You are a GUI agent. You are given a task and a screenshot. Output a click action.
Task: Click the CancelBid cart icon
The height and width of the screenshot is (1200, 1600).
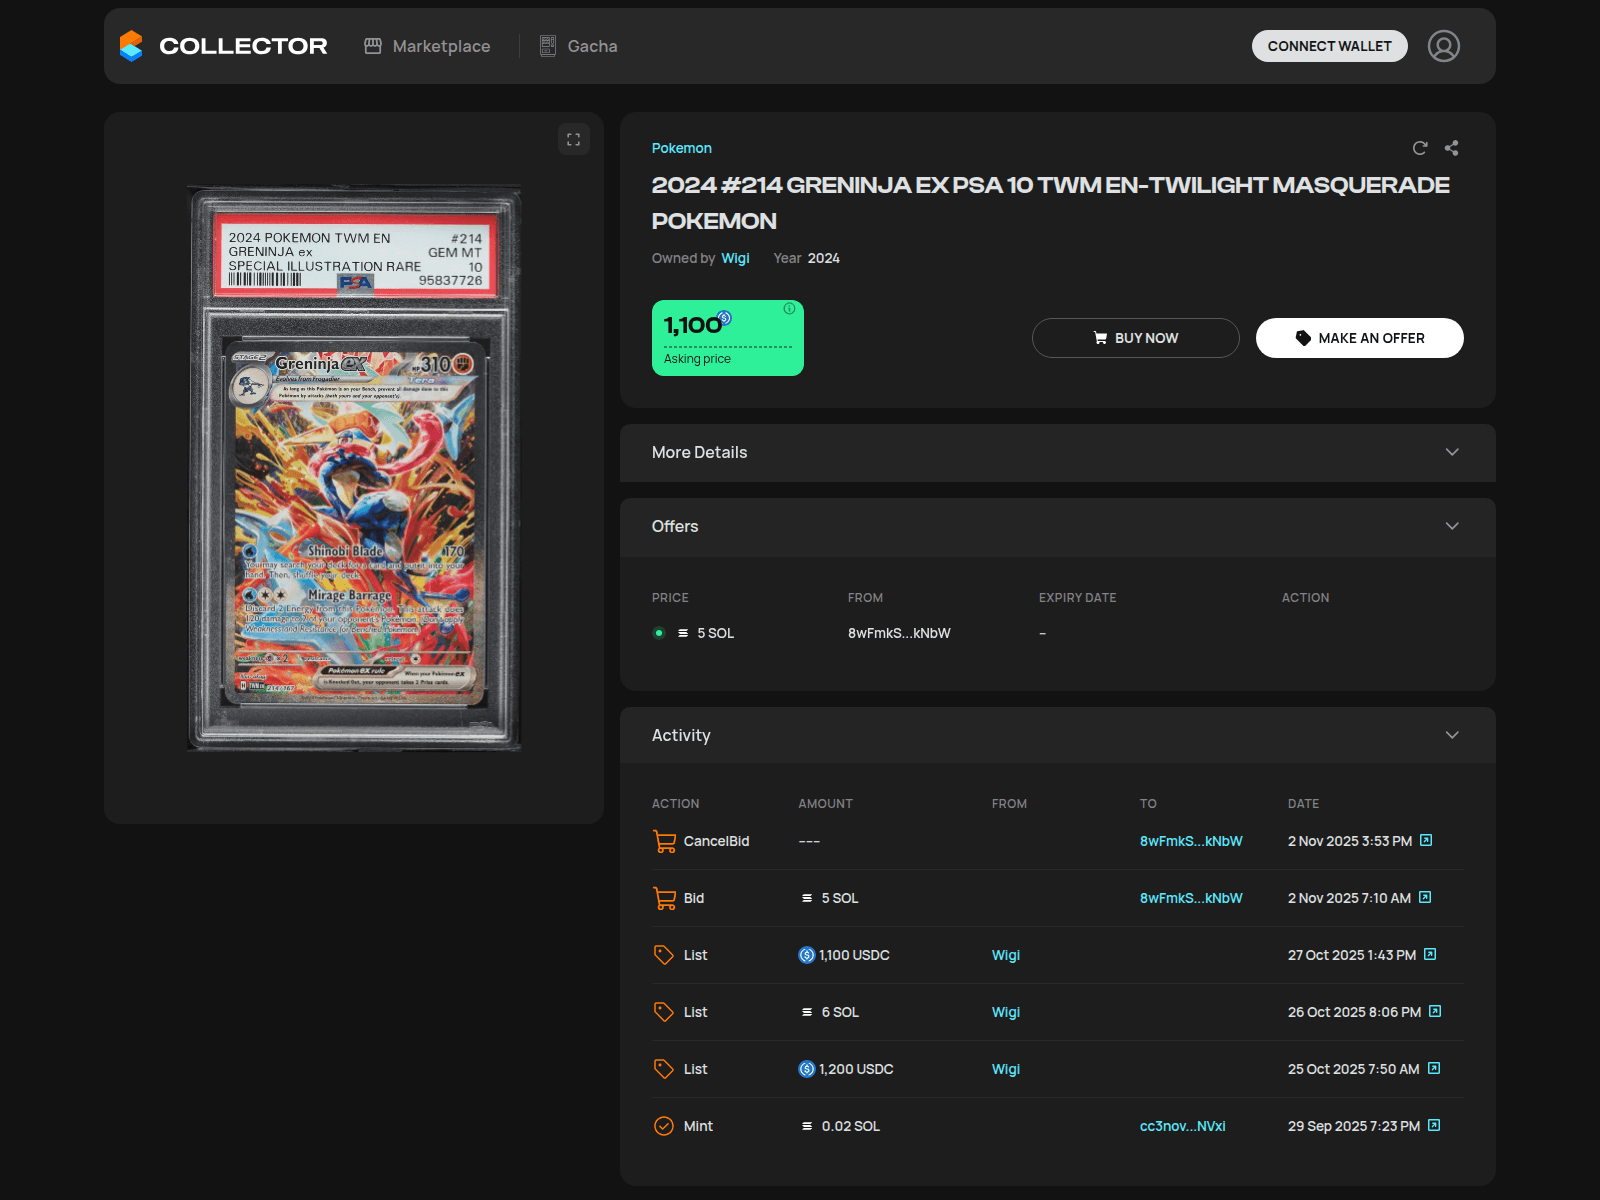[x=664, y=841]
